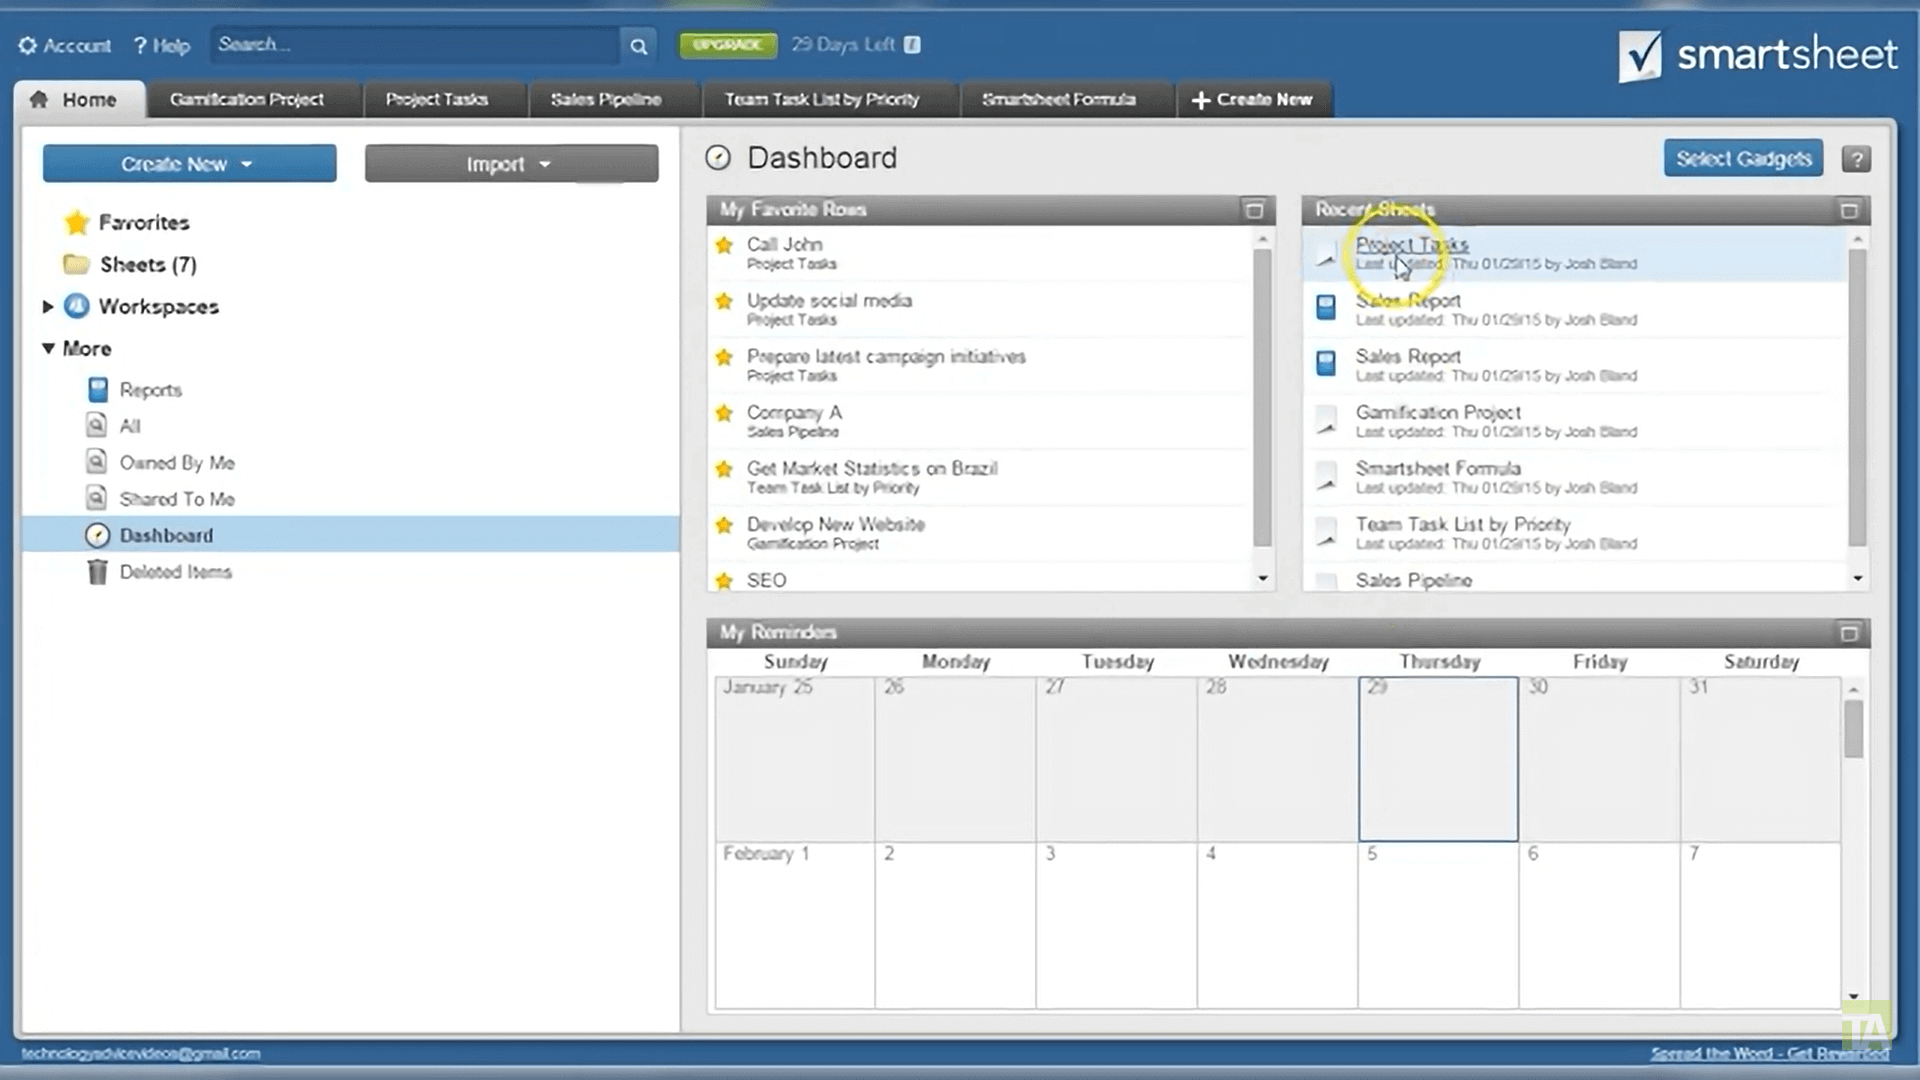Click the Favorites star icon
Image resolution: width=1920 pixels, height=1080 pixels.
pyautogui.click(x=77, y=223)
